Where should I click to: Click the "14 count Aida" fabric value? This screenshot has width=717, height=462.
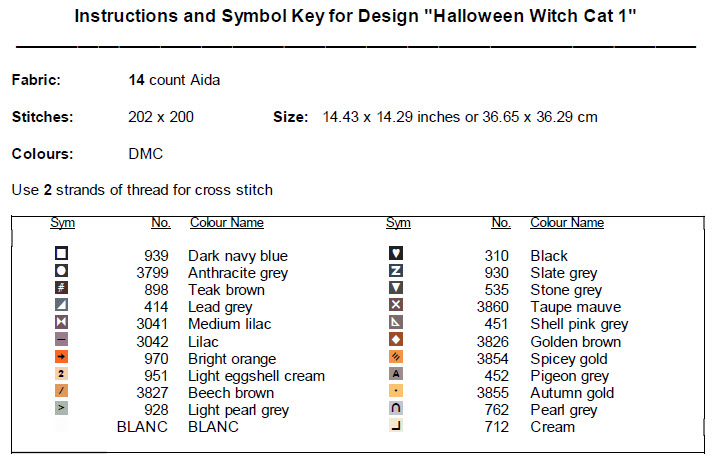coord(174,80)
